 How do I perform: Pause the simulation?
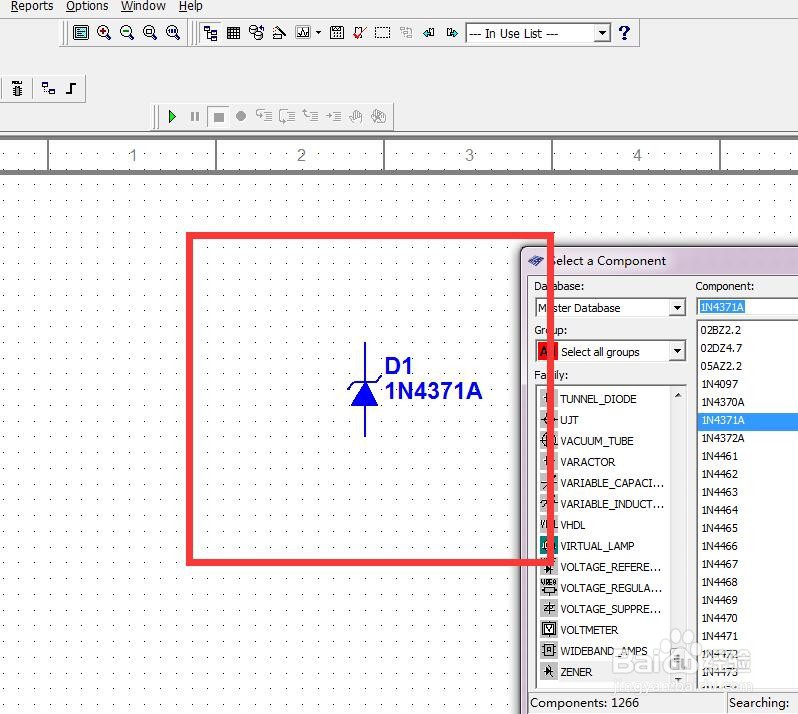195,117
